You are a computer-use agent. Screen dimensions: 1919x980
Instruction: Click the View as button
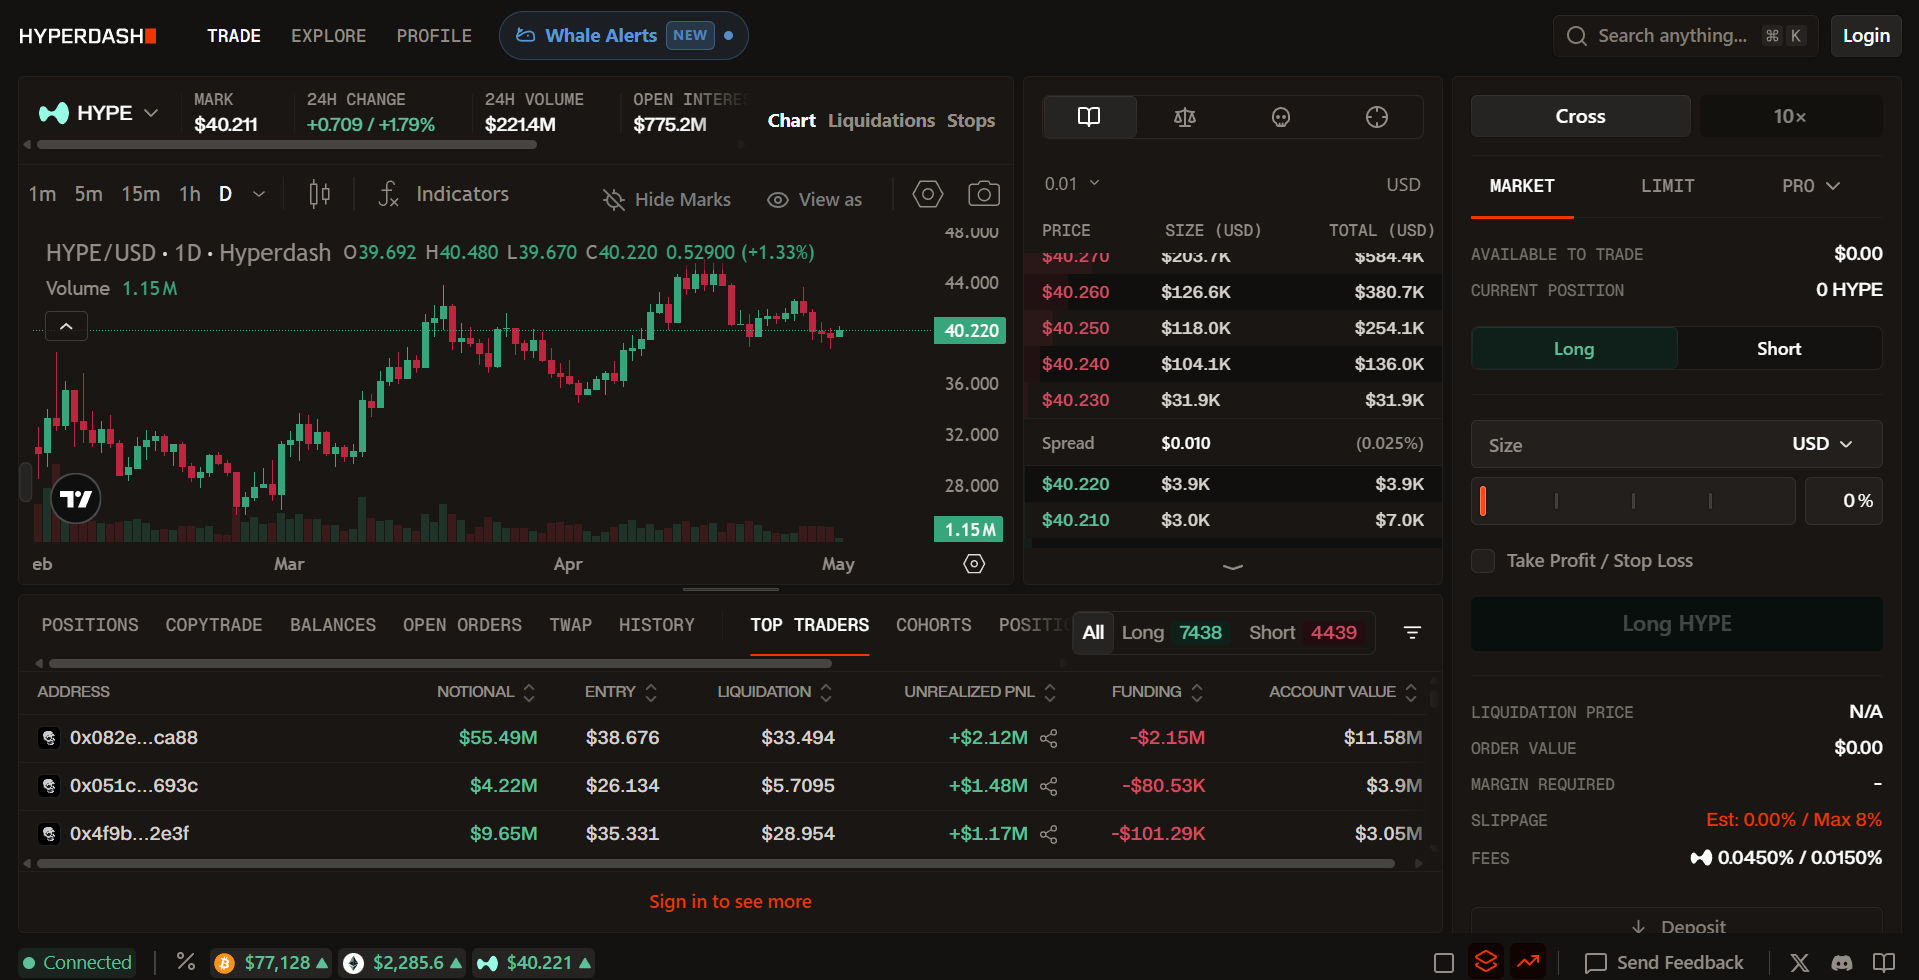[x=814, y=200]
